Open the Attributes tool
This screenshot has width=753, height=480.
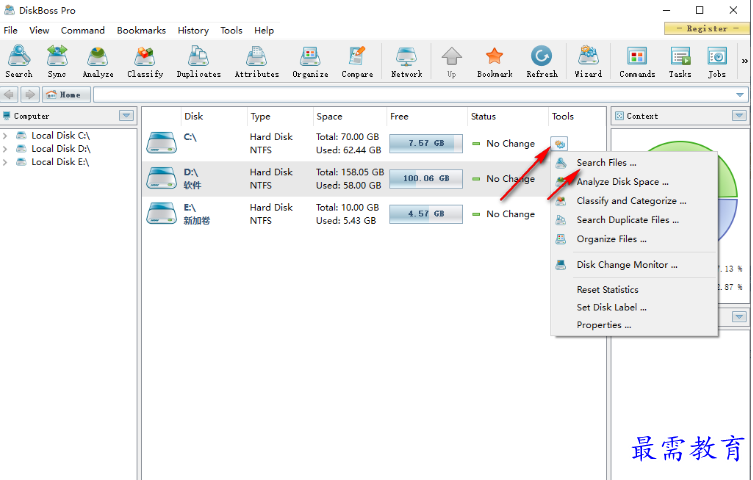click(256, 61)
